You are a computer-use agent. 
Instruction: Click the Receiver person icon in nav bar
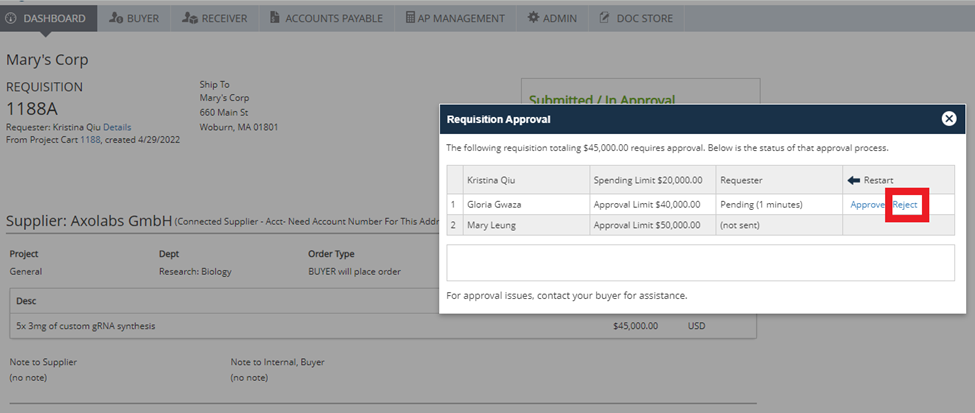coord(190,18)
